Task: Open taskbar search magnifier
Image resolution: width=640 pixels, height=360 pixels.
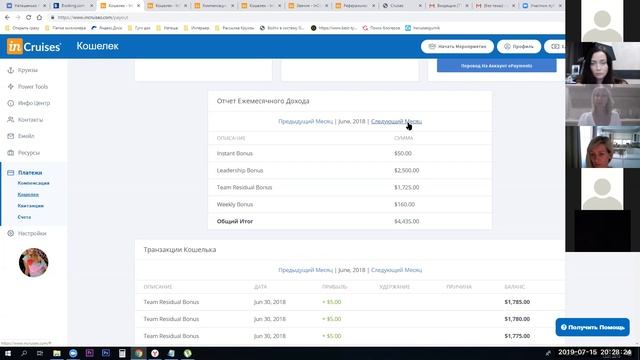Action: 24,353
